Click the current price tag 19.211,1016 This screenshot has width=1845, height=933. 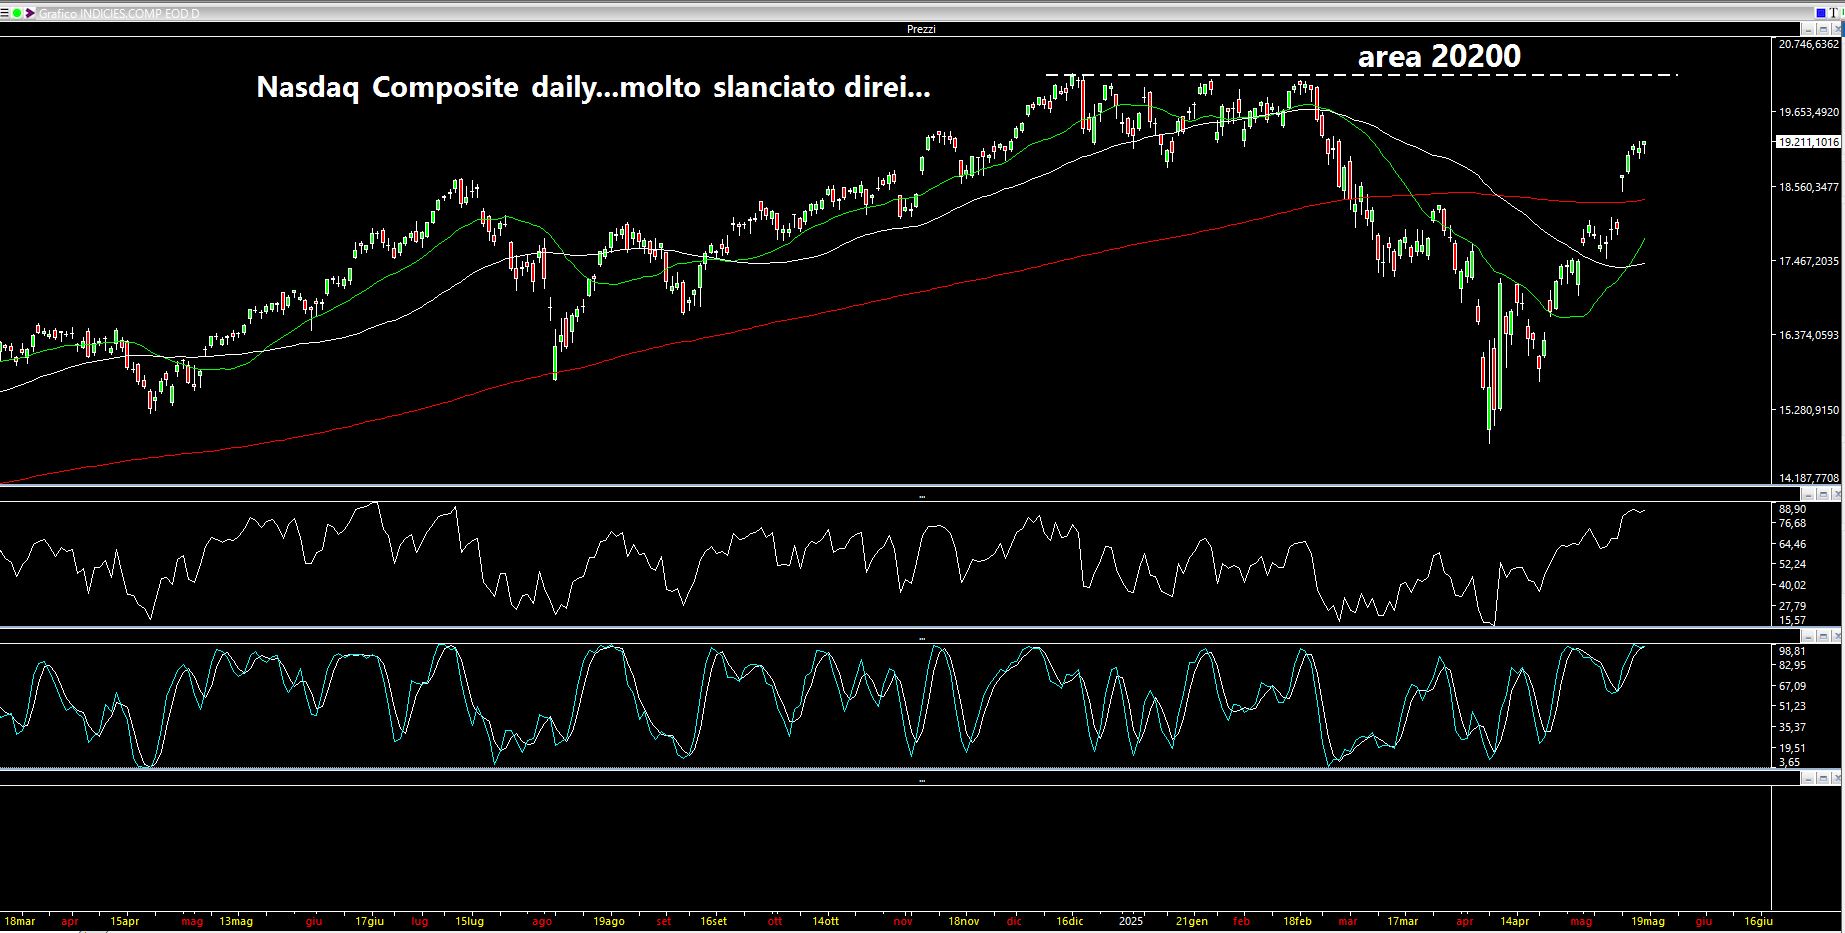(x=1808, y=142)
